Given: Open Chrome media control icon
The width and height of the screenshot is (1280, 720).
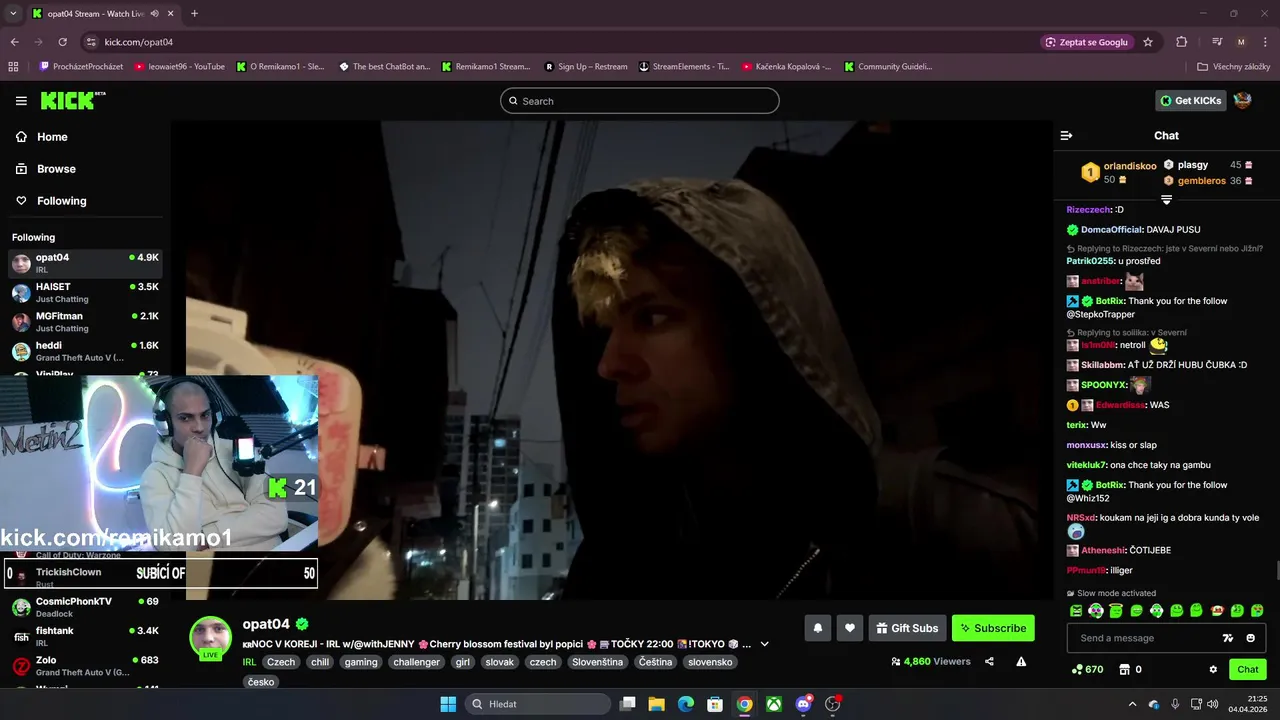Looking at the screenshot, I should 1217,42.
